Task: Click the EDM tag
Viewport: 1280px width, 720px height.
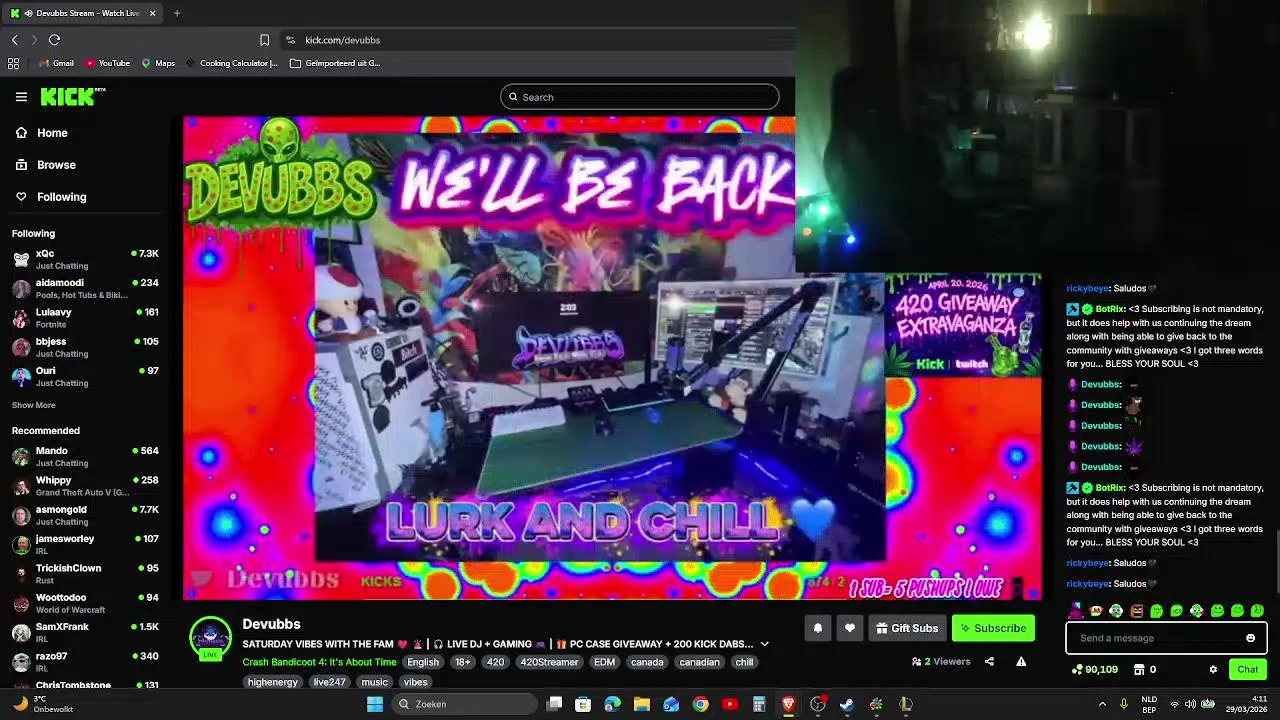Action: (604, 662)
